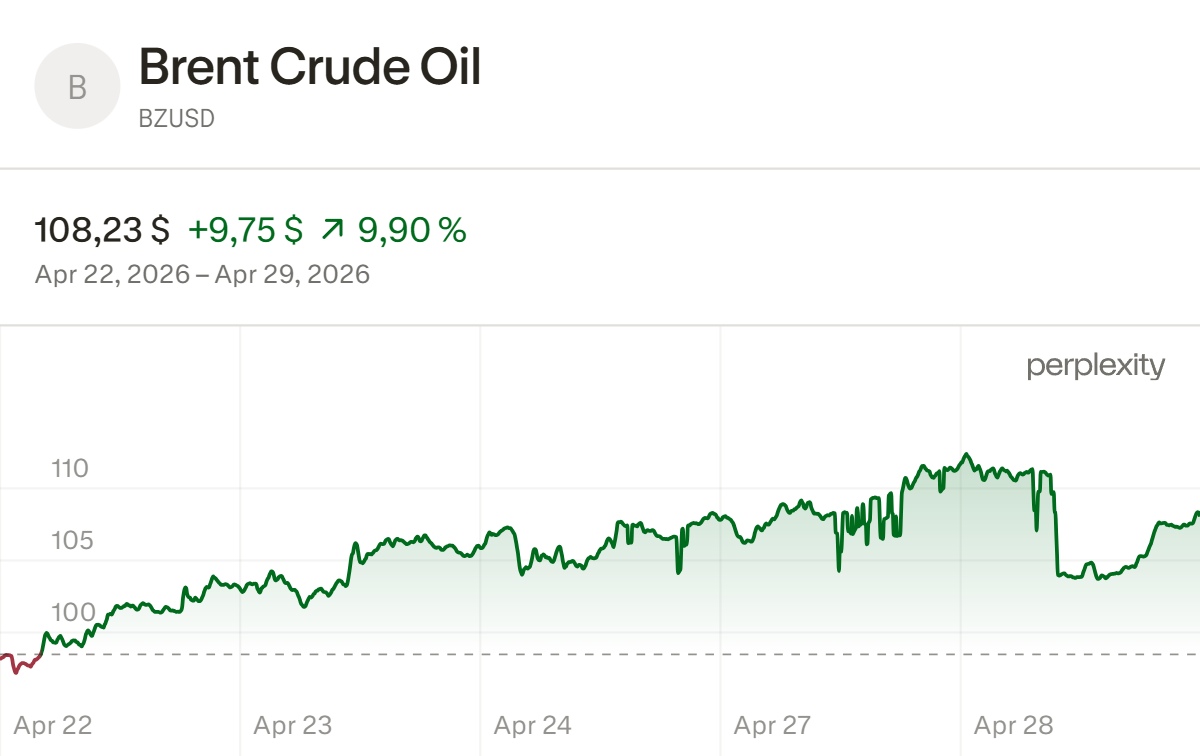
Task: Click the Apr 24 x-axis label
Action: click(x=533, y=725)
